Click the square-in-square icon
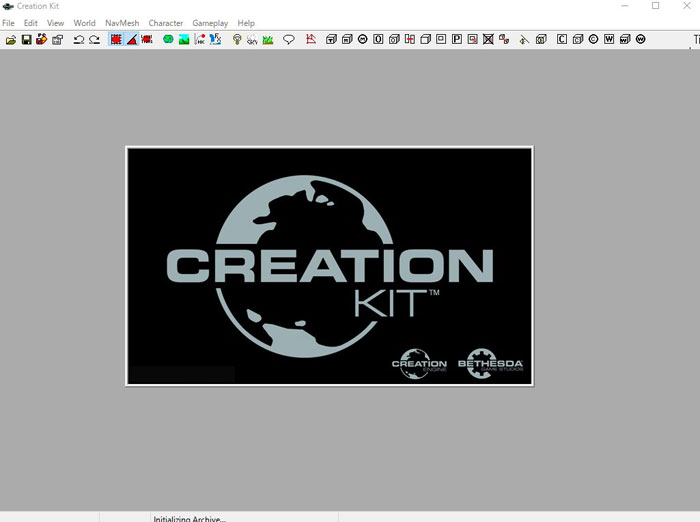 click(441, 40)
